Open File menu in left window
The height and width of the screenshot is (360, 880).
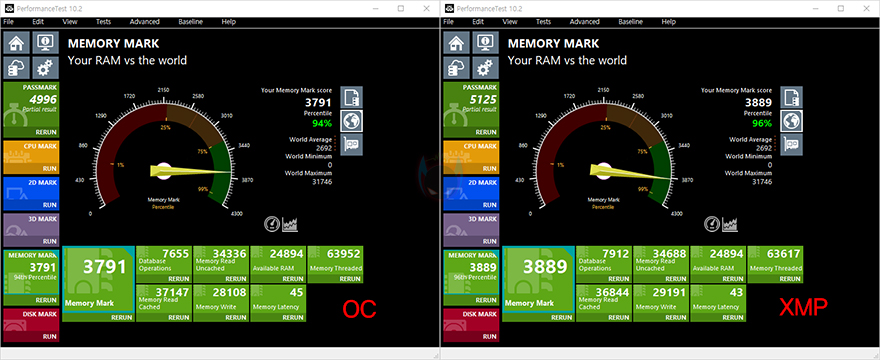pyautogui.click(x=8, y=22)
